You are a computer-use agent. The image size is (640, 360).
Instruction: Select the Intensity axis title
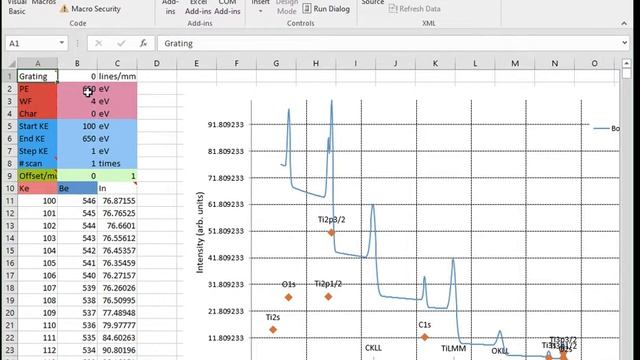200,232
